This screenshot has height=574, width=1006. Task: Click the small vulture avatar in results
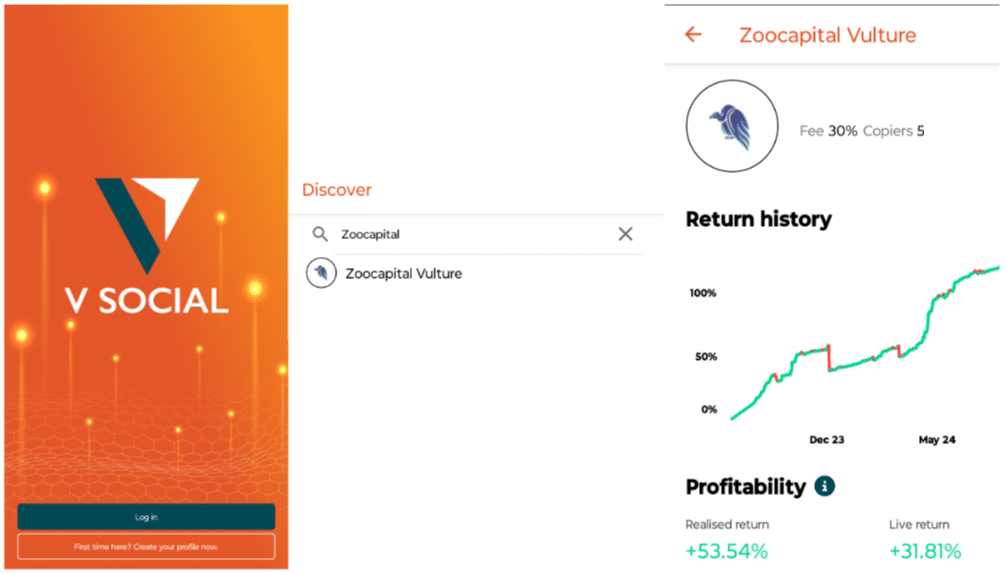pyautogui.click(x=321, y=273)
